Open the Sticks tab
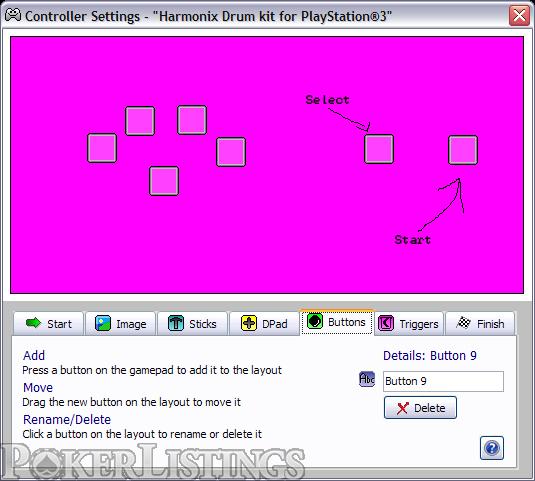Viewport: 535px width, 481px height. click(192, 323)
